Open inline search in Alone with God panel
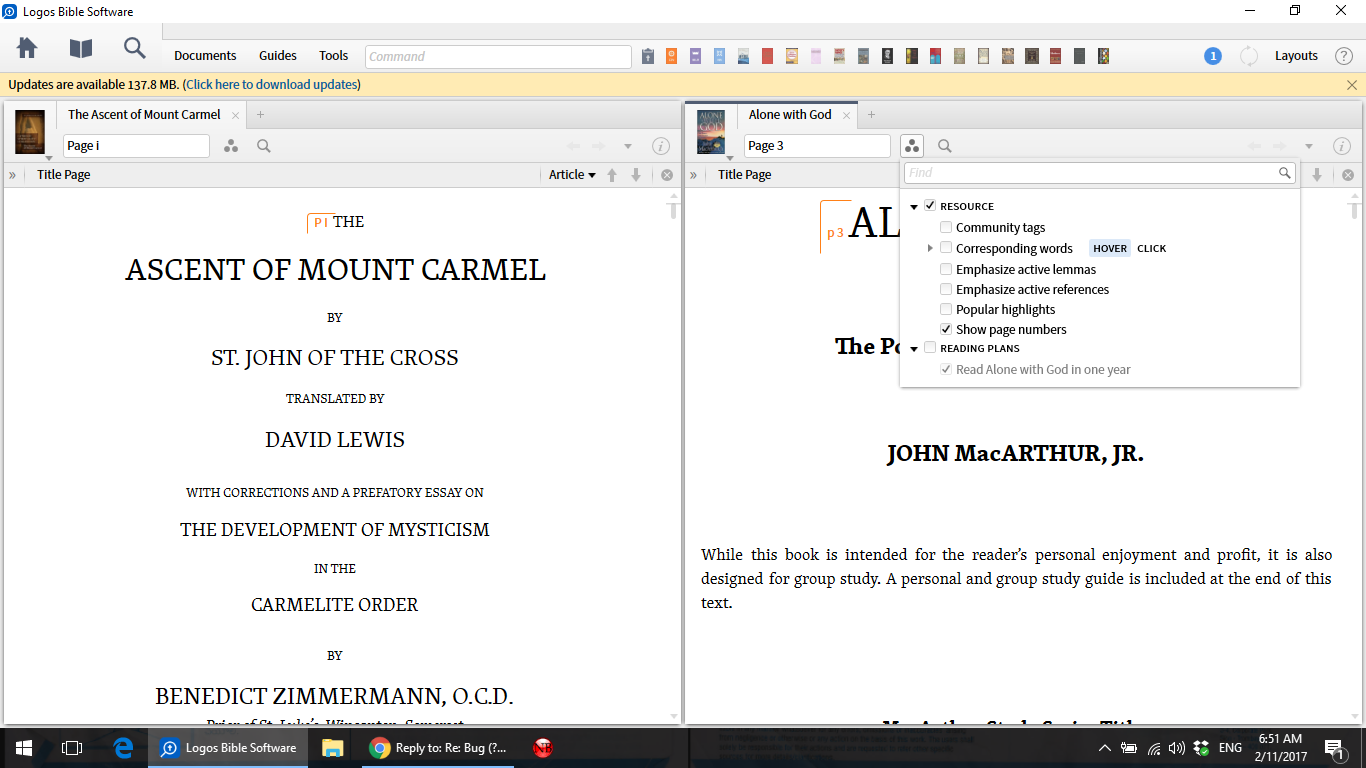Screen dimensions: 1366x768 (944, 146)
